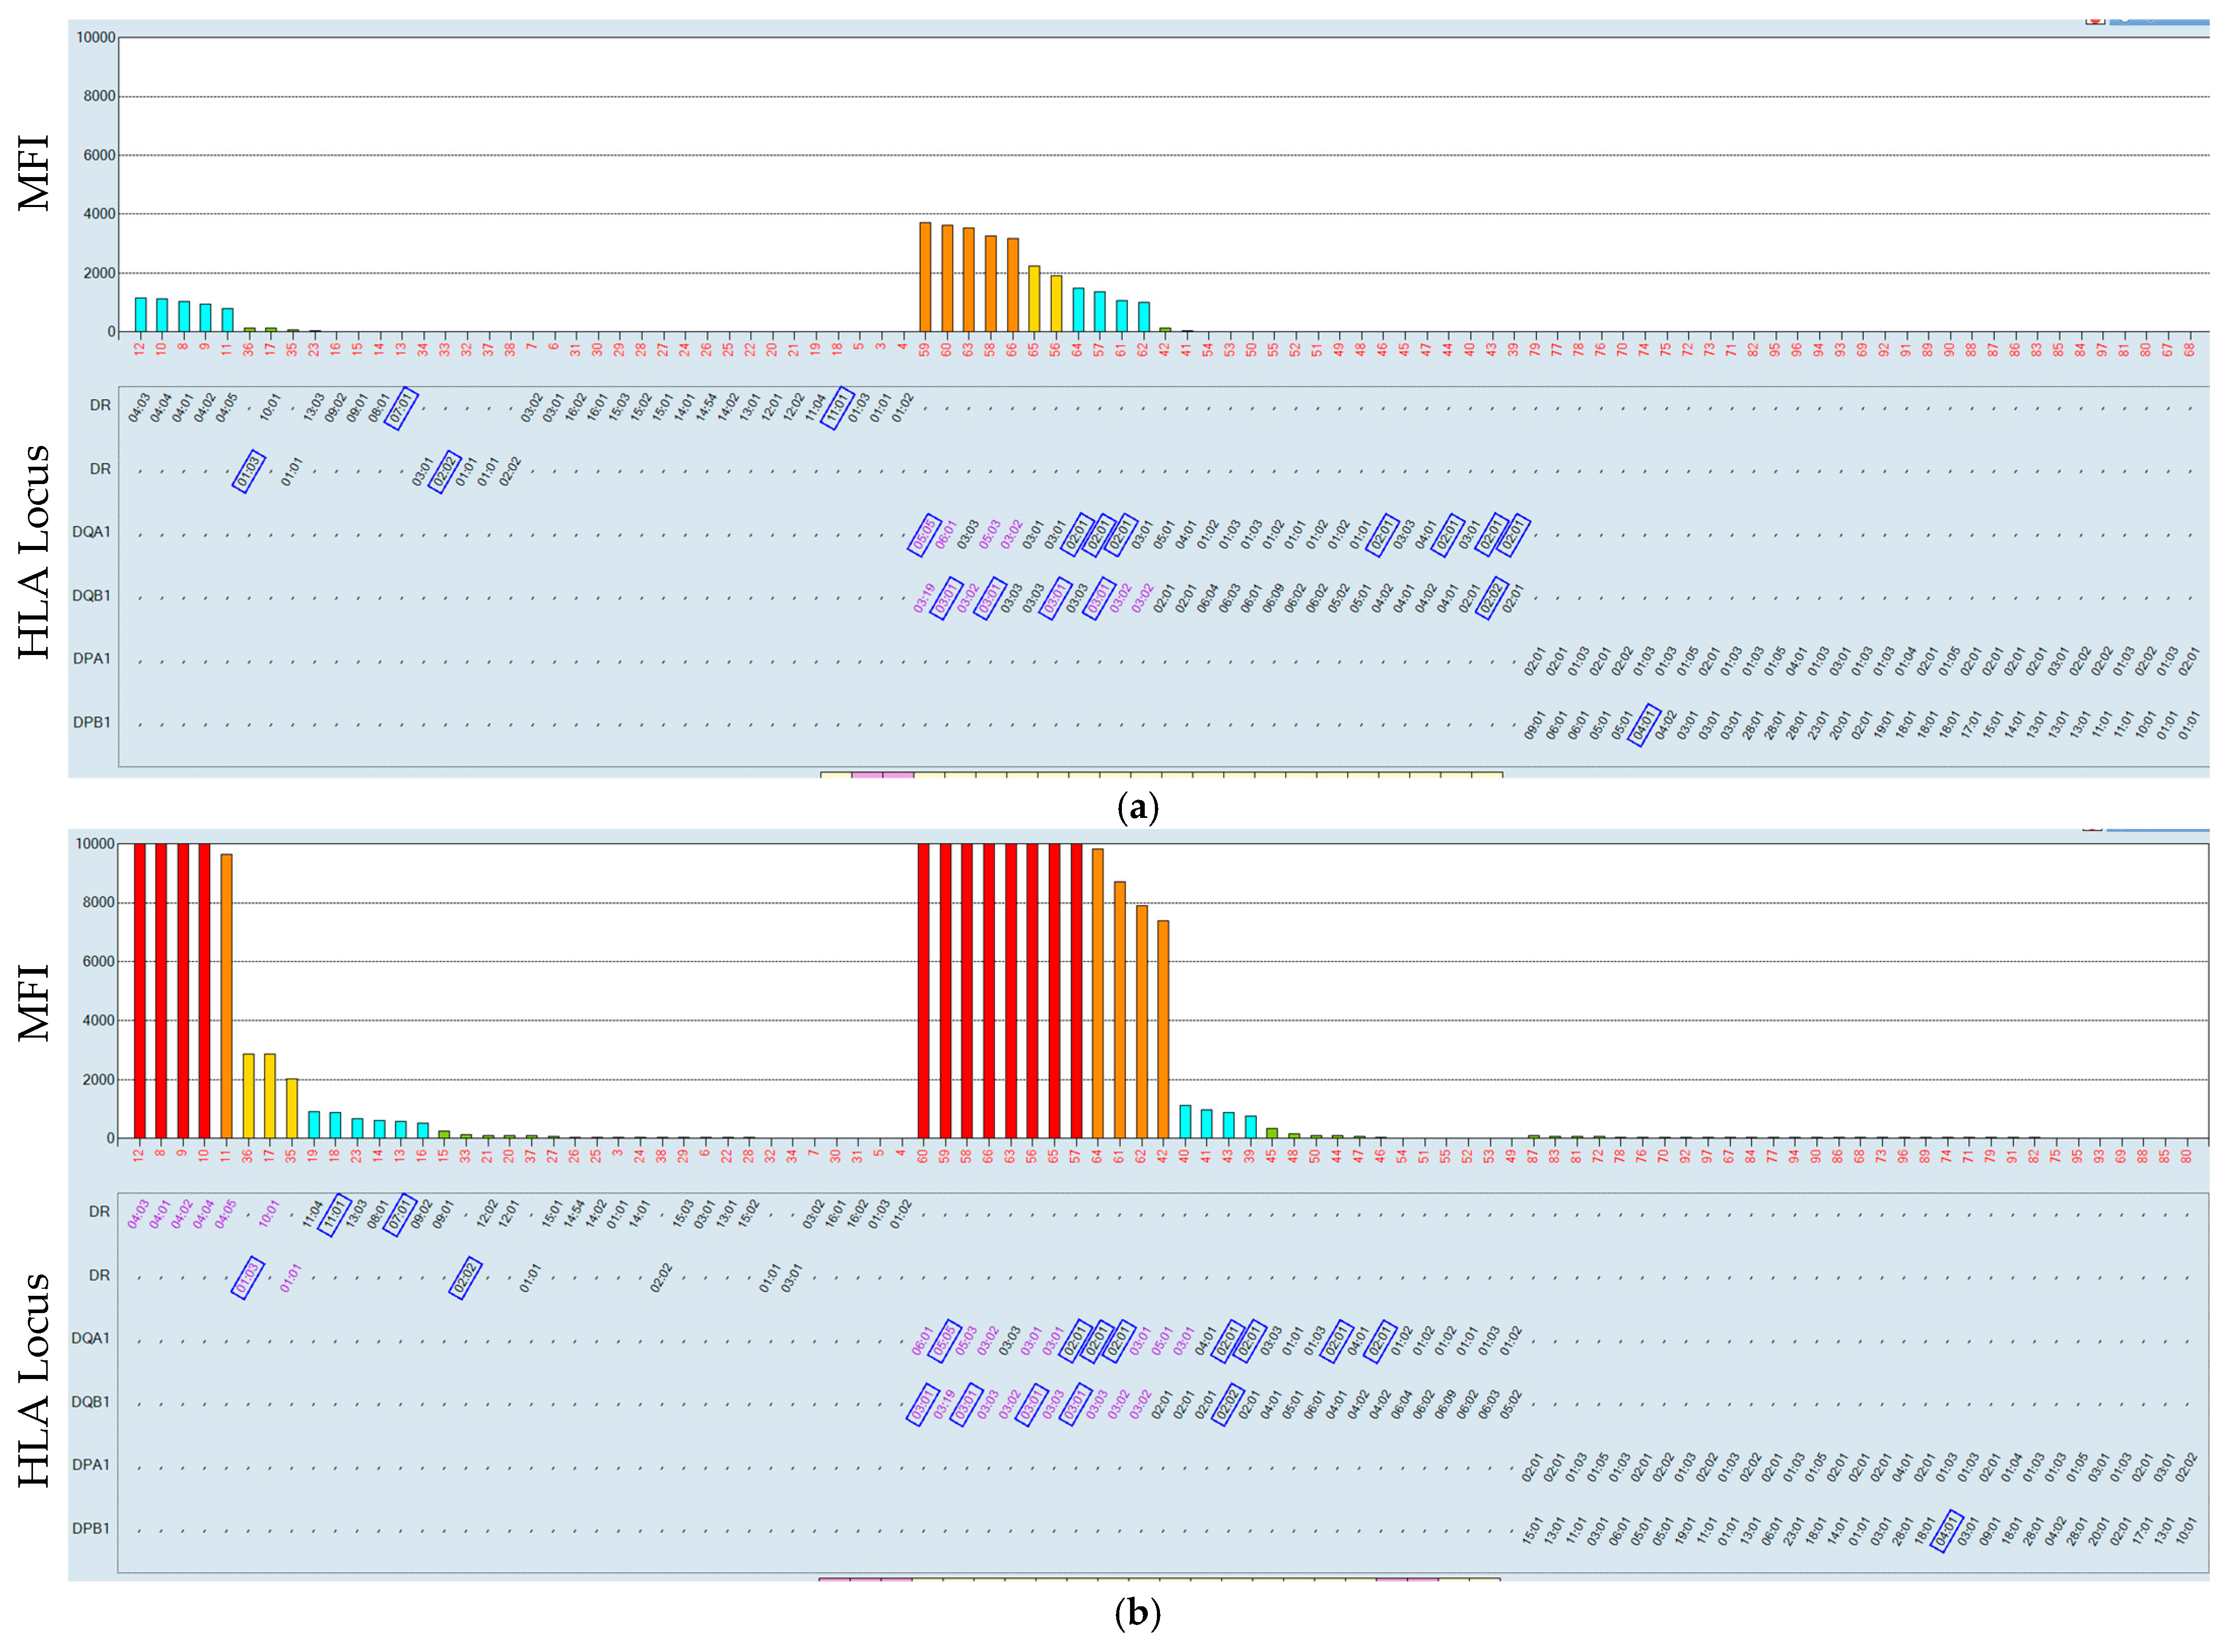Select orange bar for bead 42 in panel (b)
This screenshot has height=1652, width=2223.
(1163, 1029)
